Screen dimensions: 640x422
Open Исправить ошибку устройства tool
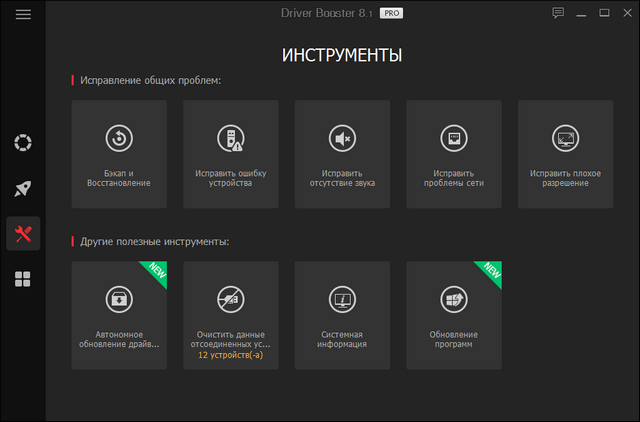click(231, 154)
